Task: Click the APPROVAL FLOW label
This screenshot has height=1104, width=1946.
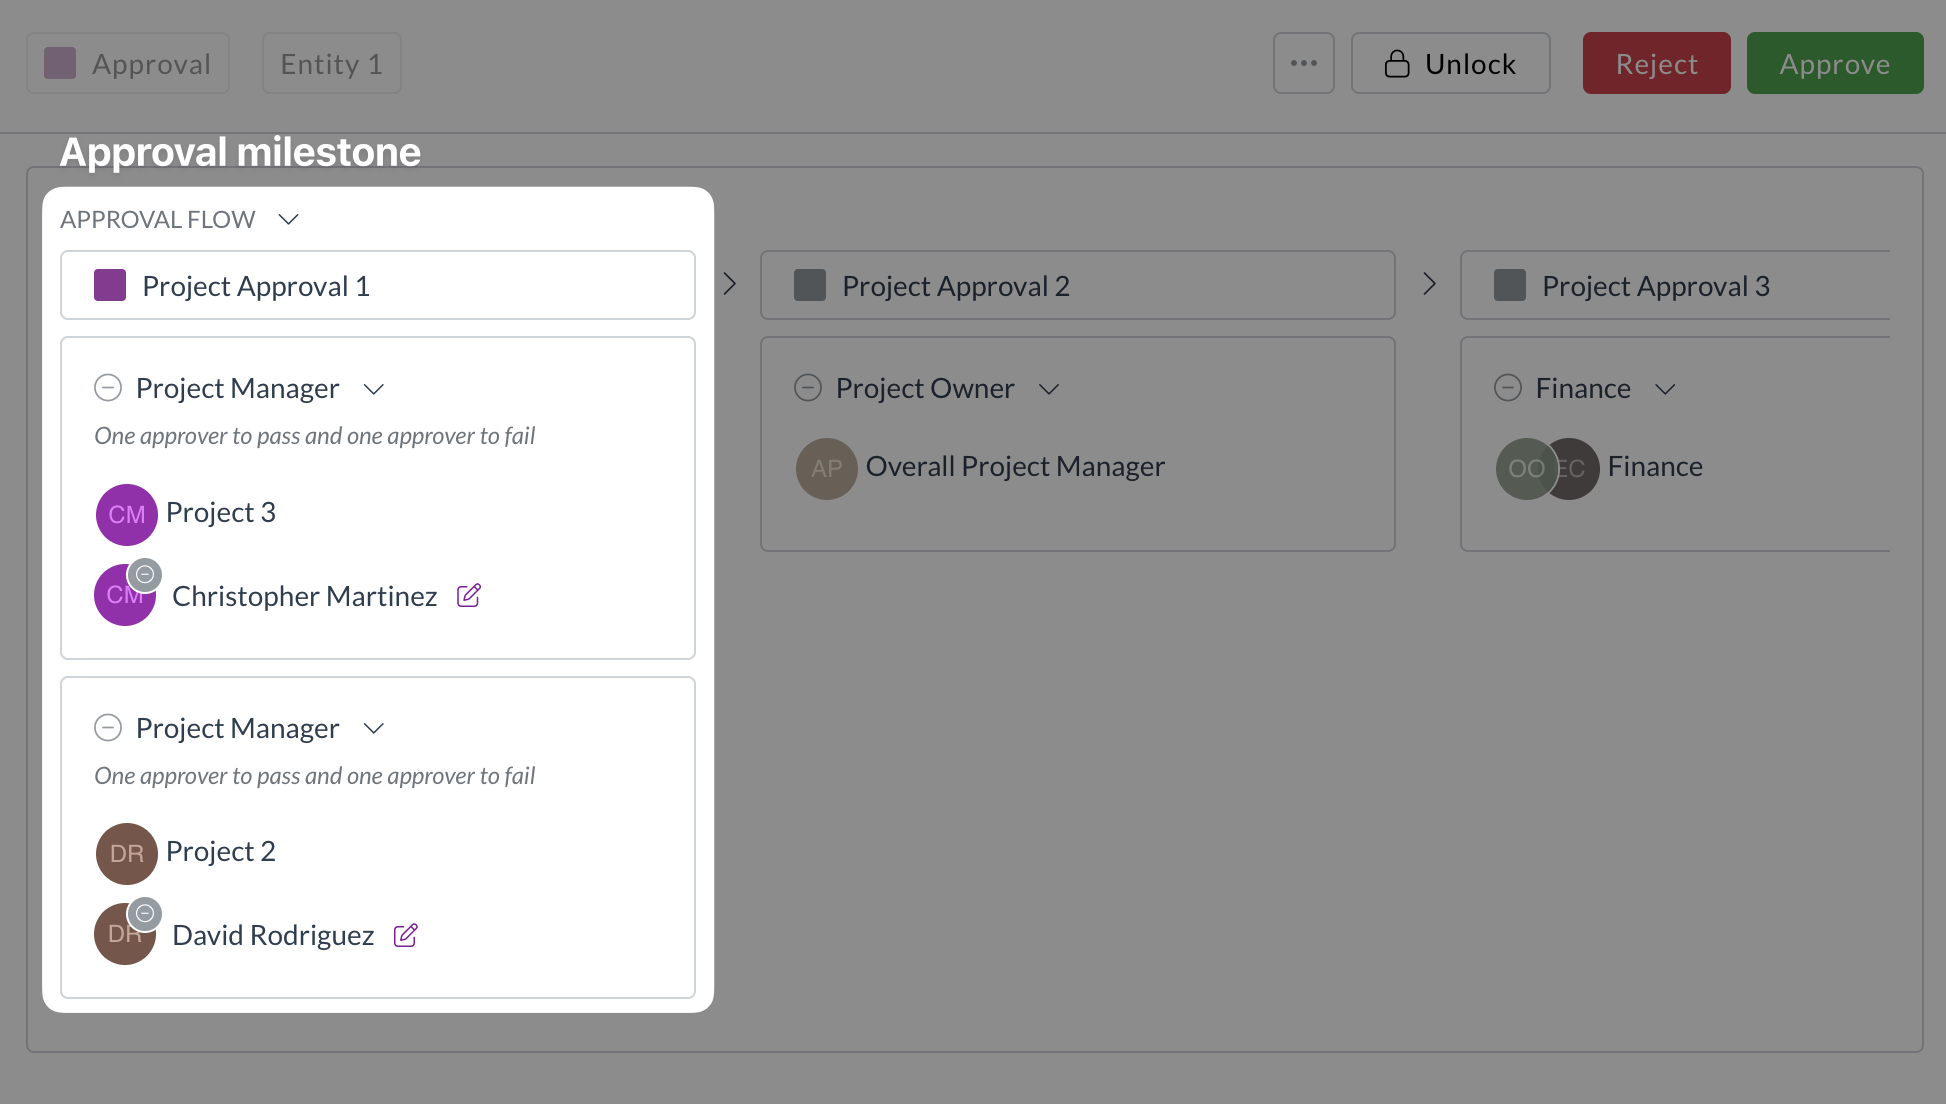Action: coord(158,219)
